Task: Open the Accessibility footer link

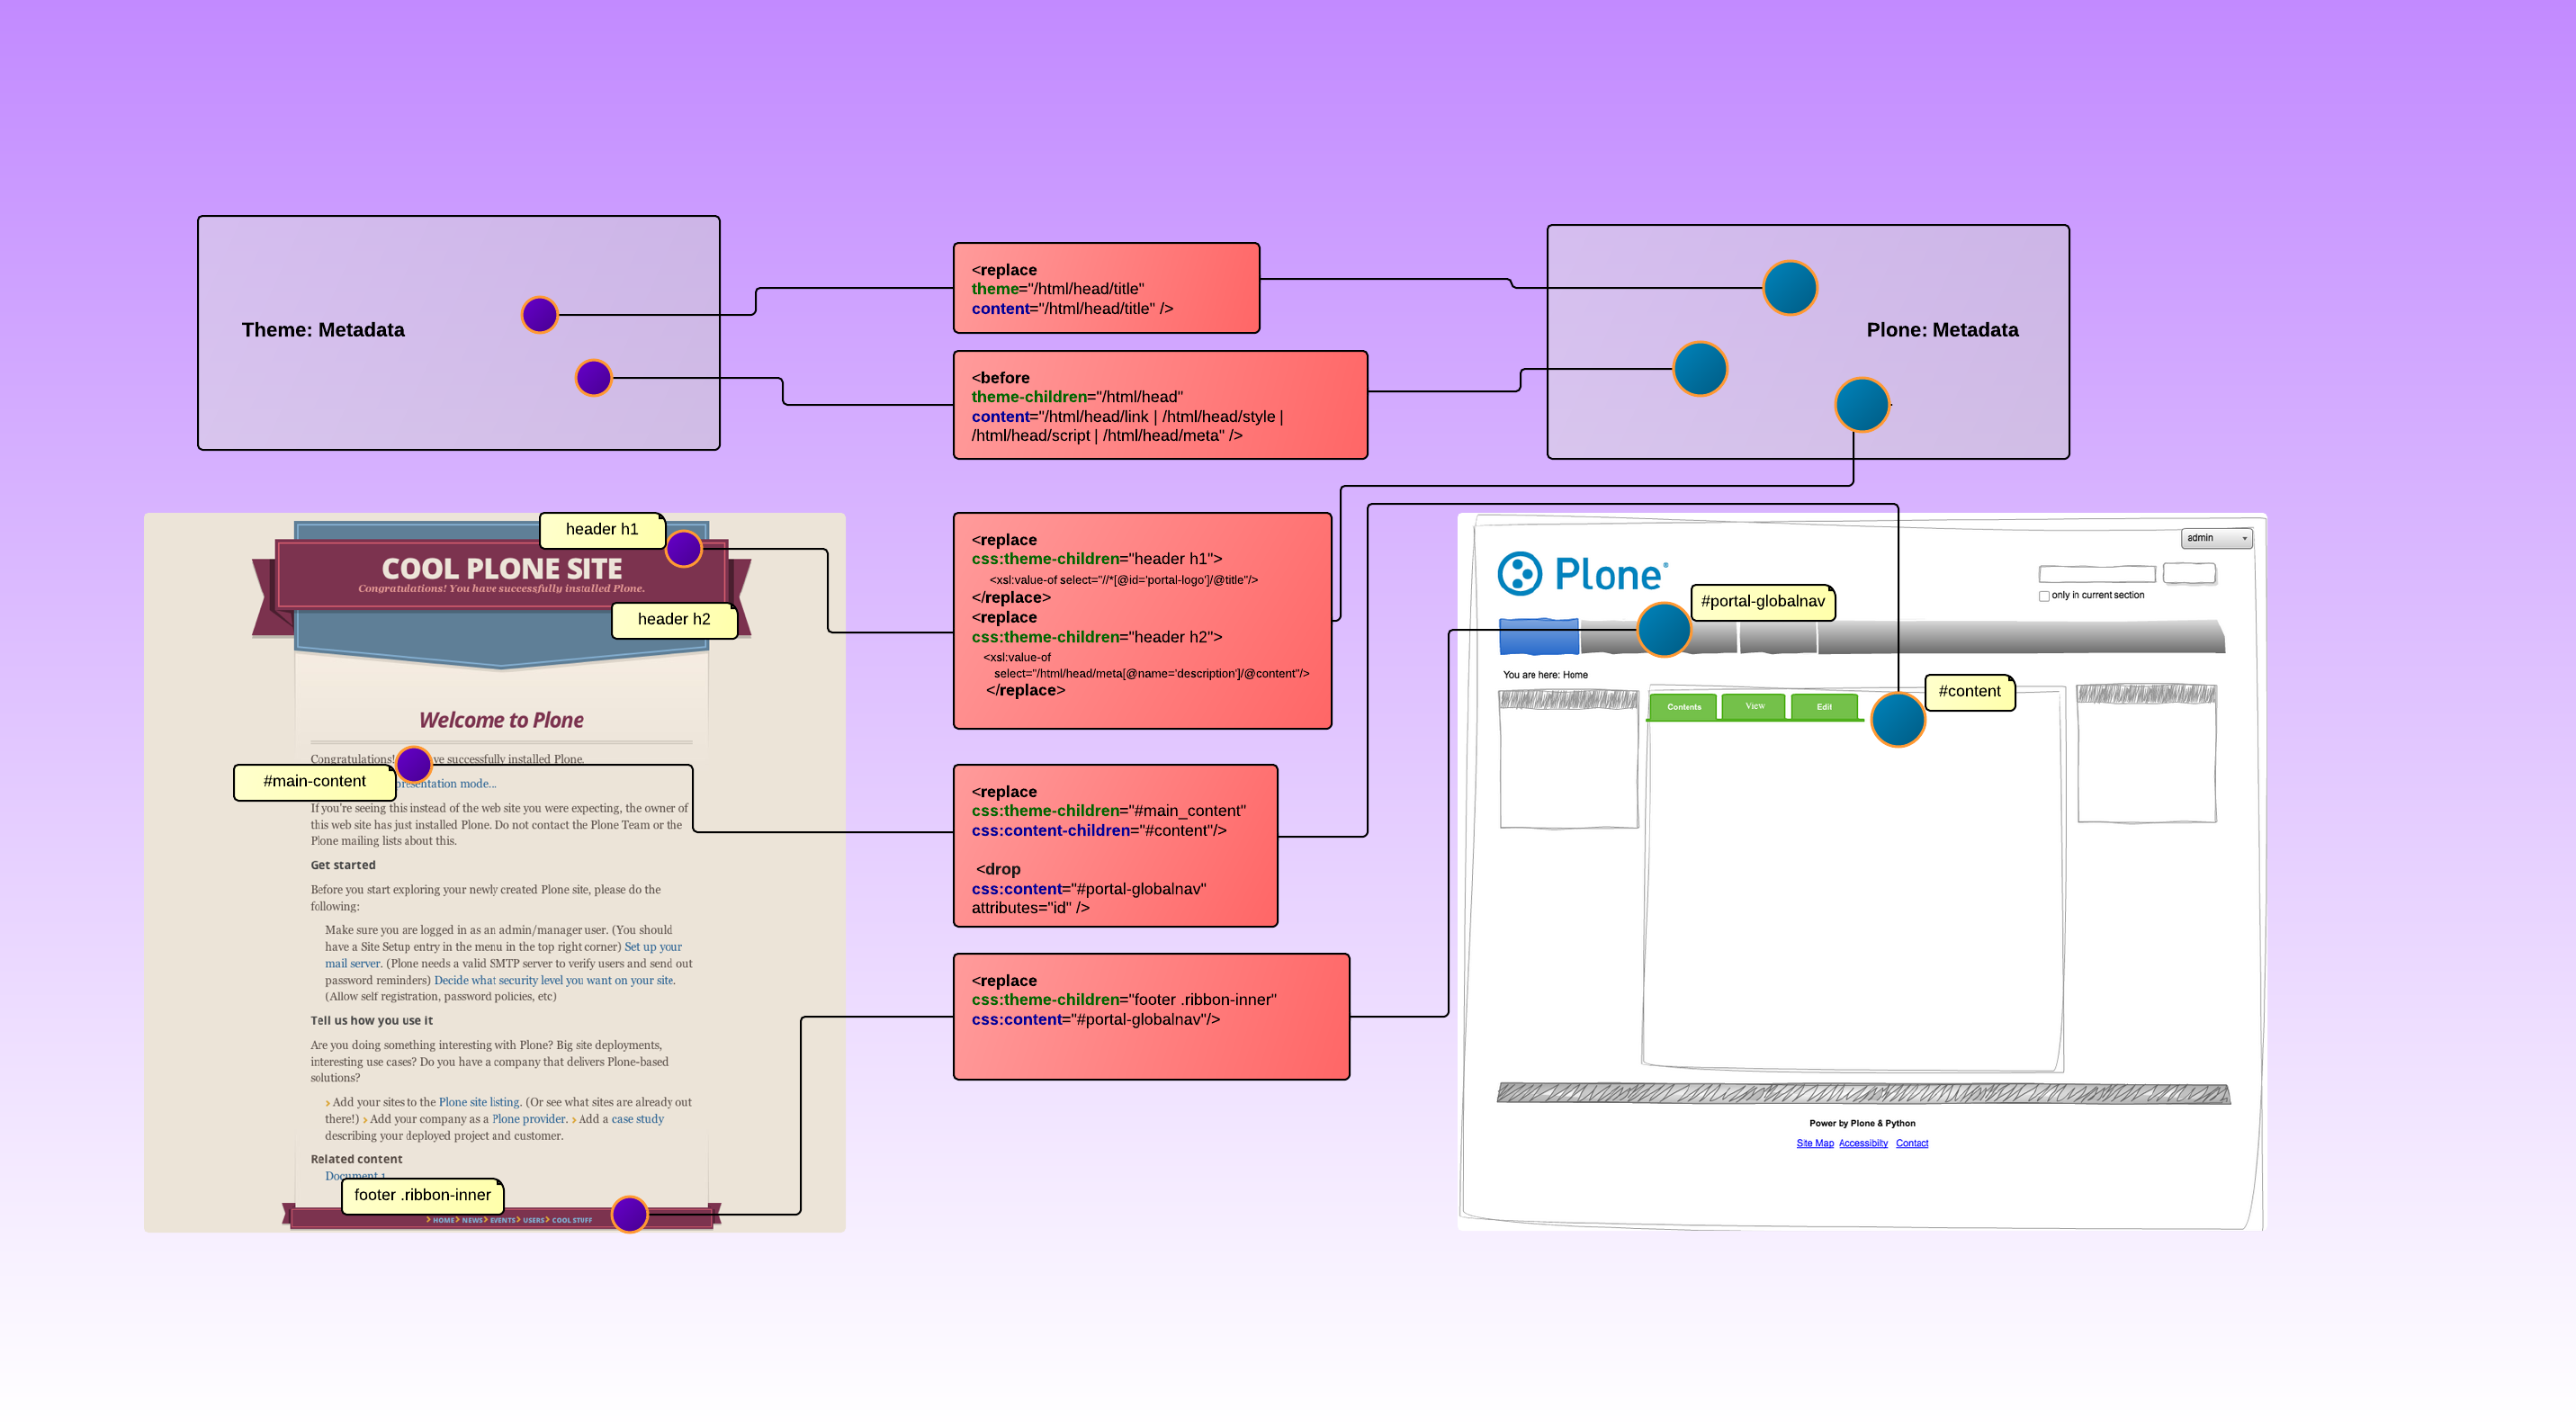Action: 1863,1143
